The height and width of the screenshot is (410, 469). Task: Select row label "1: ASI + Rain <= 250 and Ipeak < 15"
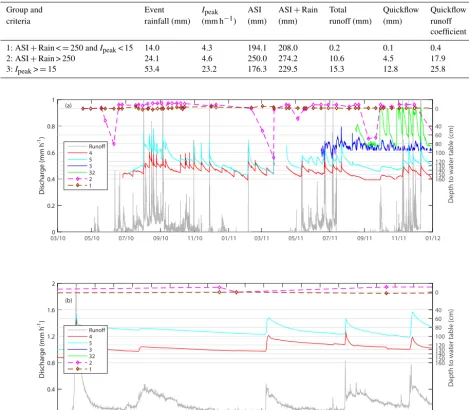[x=69, y=48]
